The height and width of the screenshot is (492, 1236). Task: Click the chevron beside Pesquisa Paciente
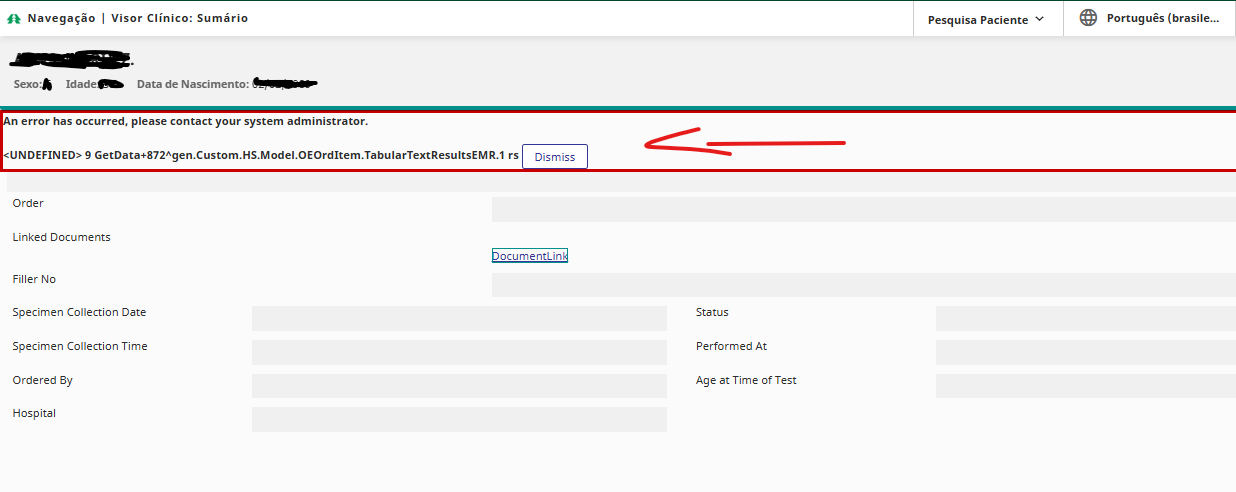click(x=1039, y=19)
